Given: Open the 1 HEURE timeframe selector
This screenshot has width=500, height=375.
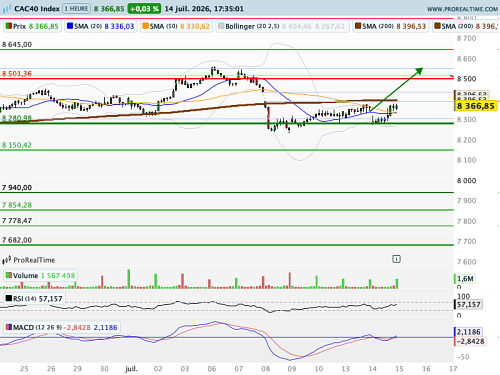Looking at the screenshot, I should 76,8.
